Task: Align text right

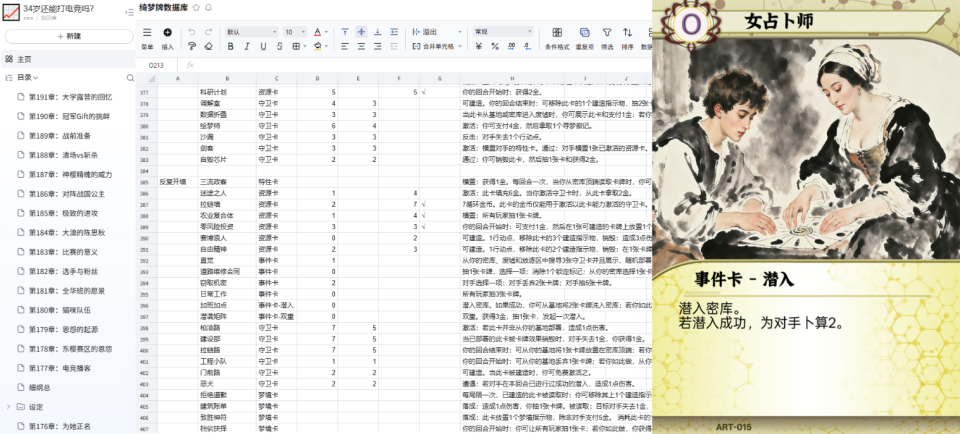Action: (x=378, y=46)
